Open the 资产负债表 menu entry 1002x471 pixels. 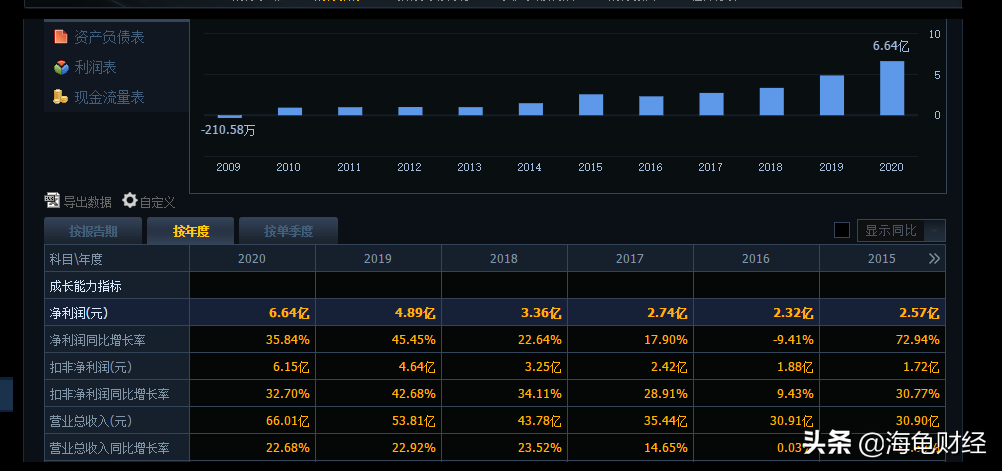tap(109, 37)
